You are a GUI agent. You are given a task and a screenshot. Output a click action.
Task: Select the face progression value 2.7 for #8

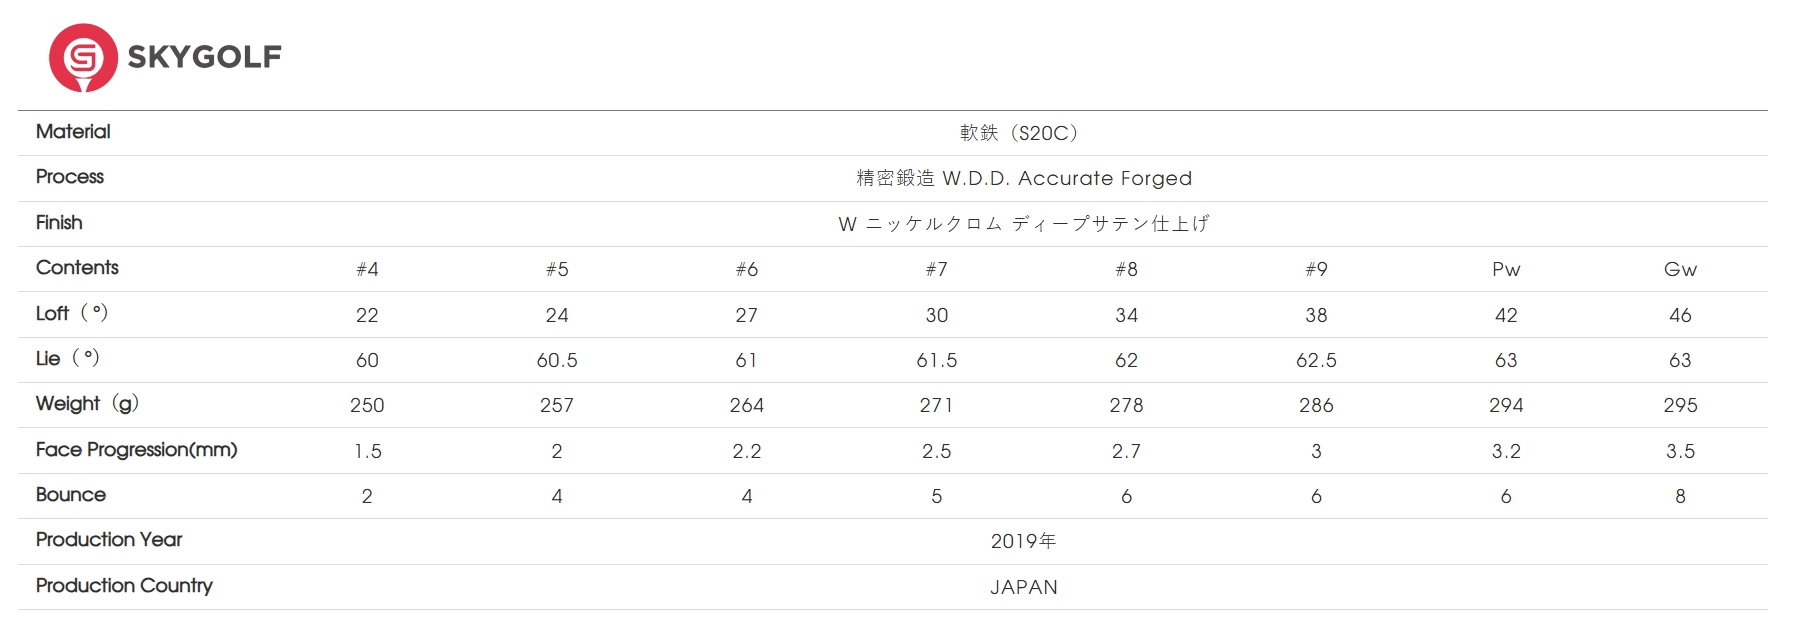(1126, 451)
